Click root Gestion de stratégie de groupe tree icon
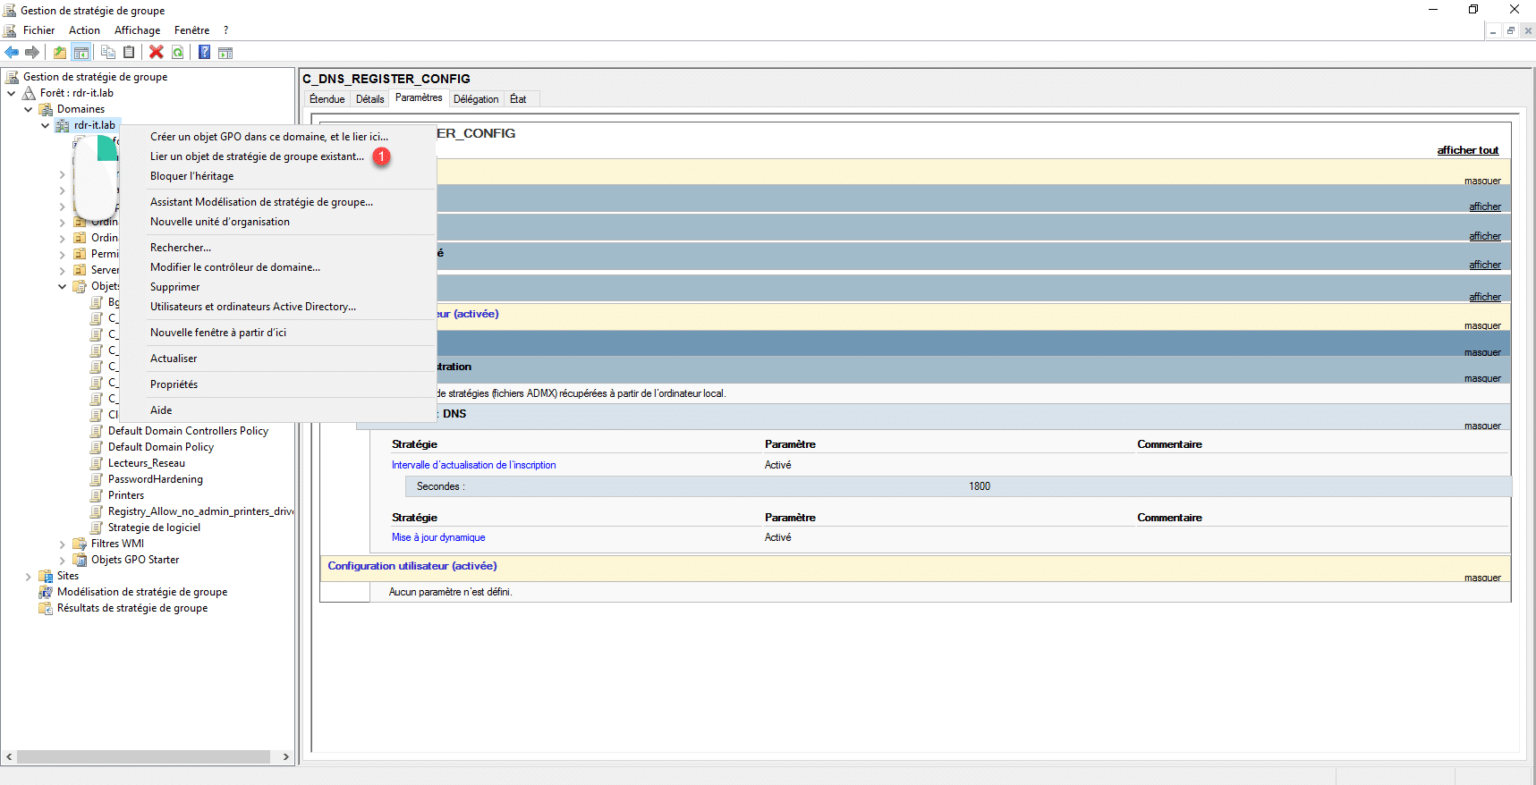This screenshot has height=785, width=1536. point(12,77)
